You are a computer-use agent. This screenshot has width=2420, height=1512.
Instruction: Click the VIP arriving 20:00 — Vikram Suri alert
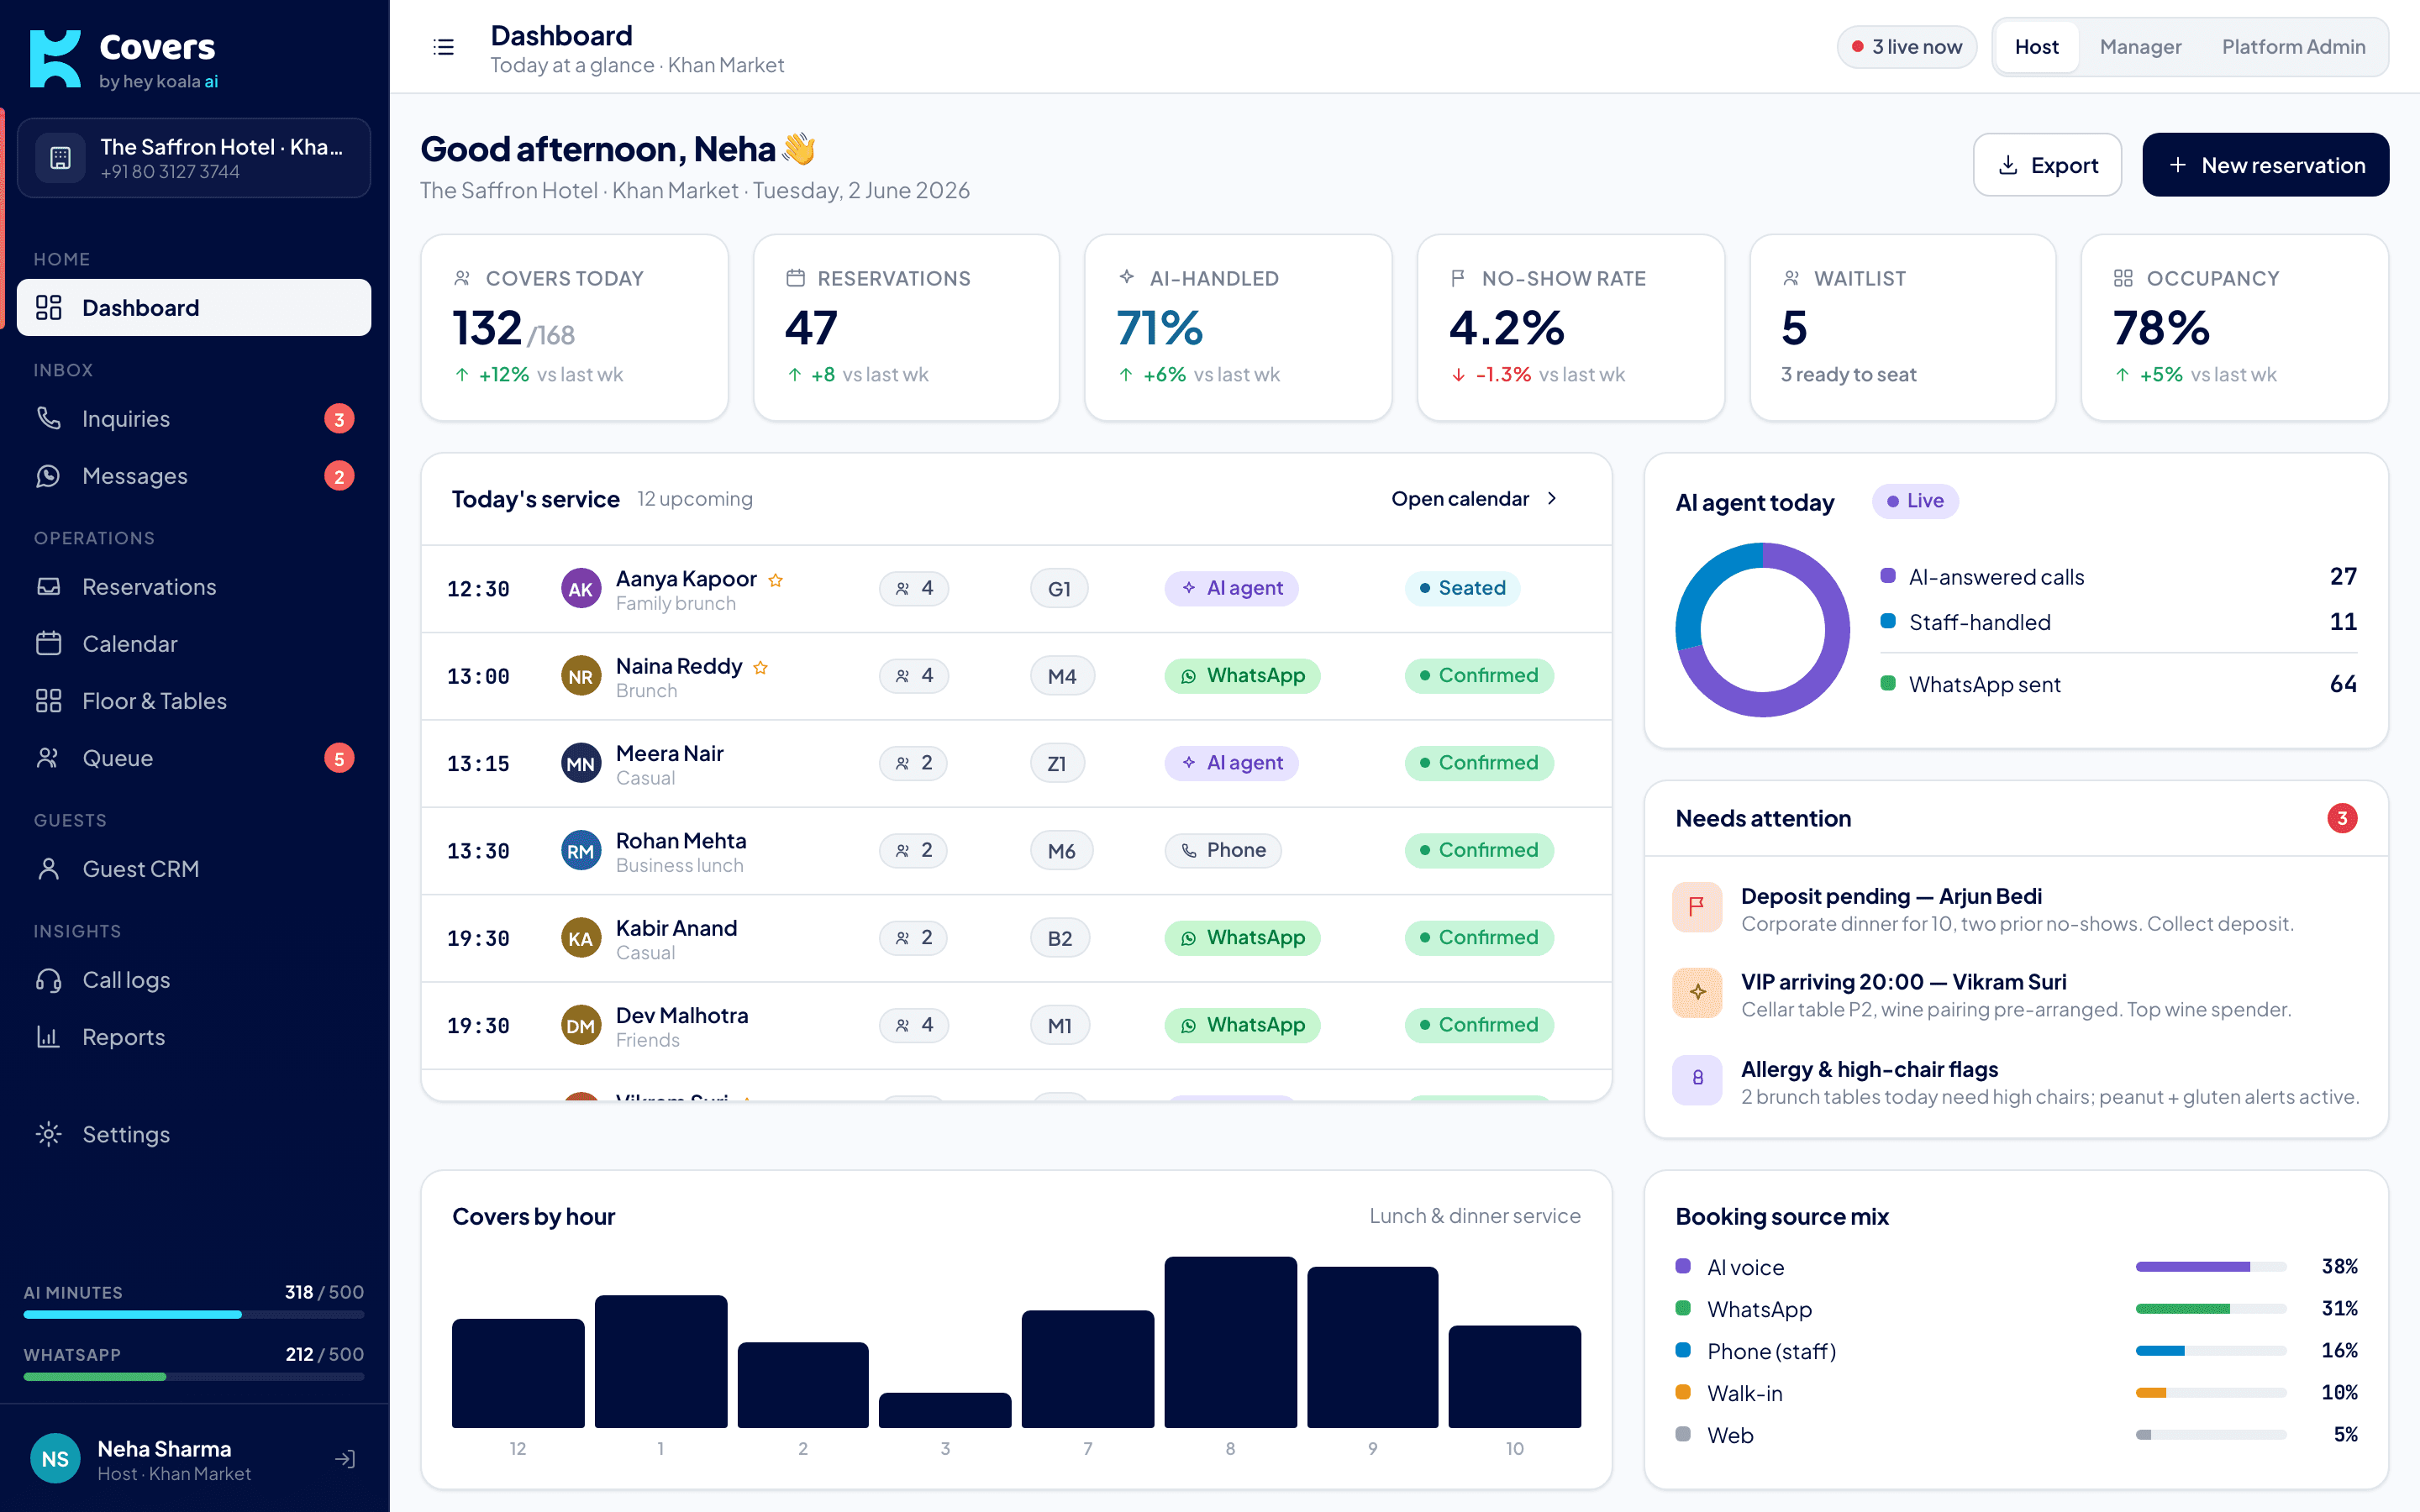[x=2016, y=995]
